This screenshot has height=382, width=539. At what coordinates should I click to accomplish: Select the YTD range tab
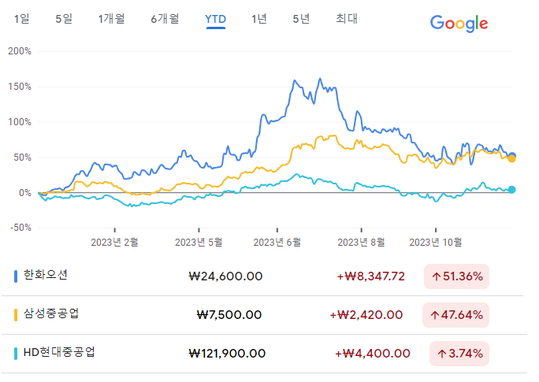tap(216, 19)
